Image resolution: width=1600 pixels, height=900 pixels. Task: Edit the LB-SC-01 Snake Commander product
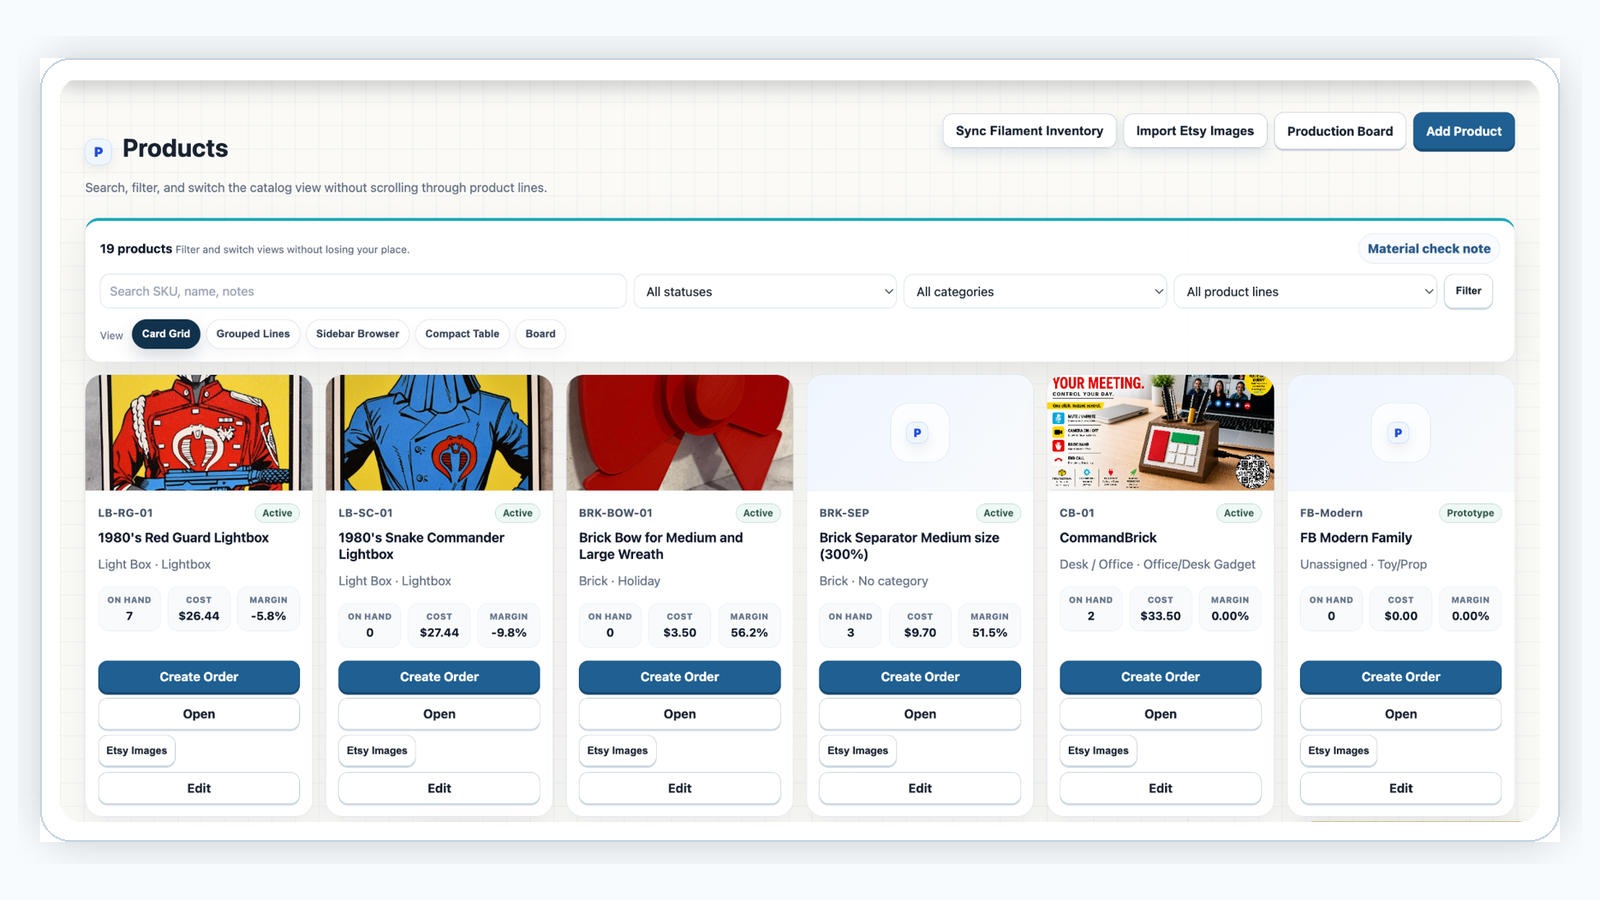point(439,788)
